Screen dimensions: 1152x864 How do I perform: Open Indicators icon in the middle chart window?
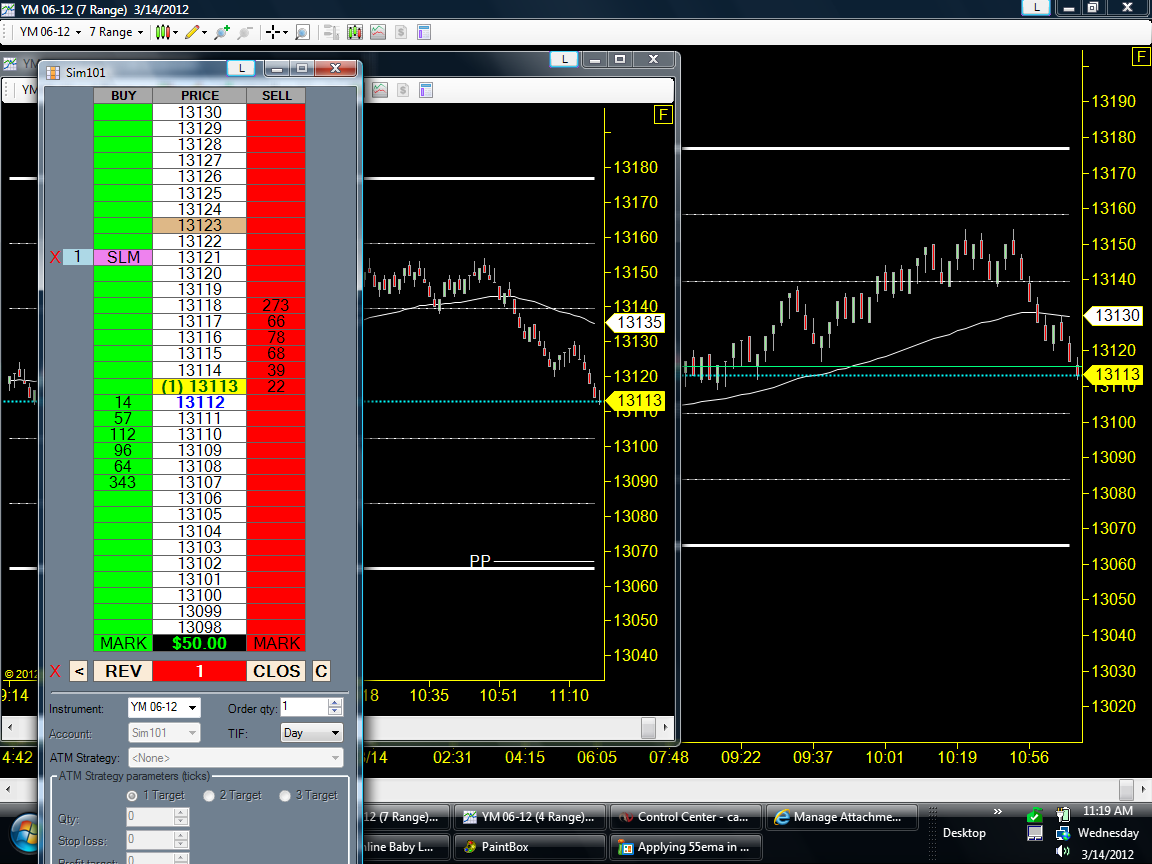(x=380, y=90)
